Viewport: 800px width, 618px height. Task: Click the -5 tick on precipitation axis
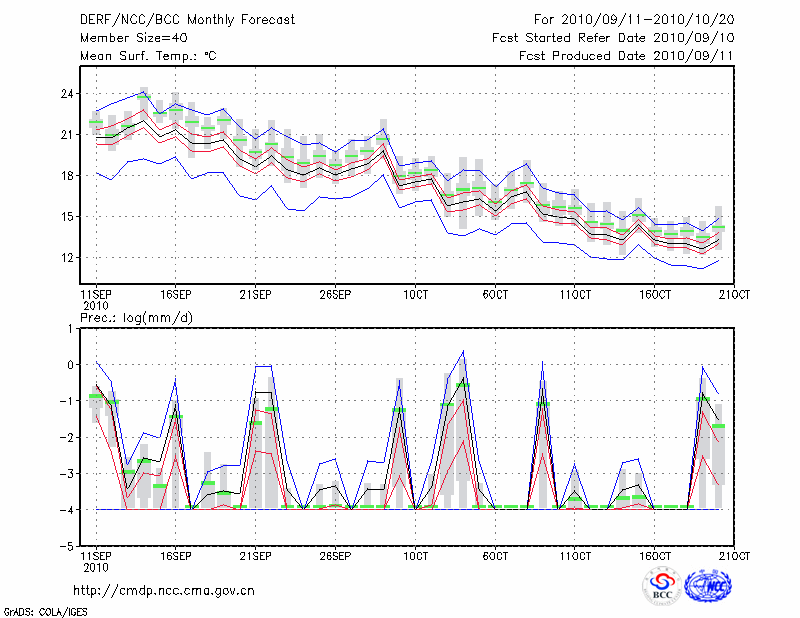[66, 547]
